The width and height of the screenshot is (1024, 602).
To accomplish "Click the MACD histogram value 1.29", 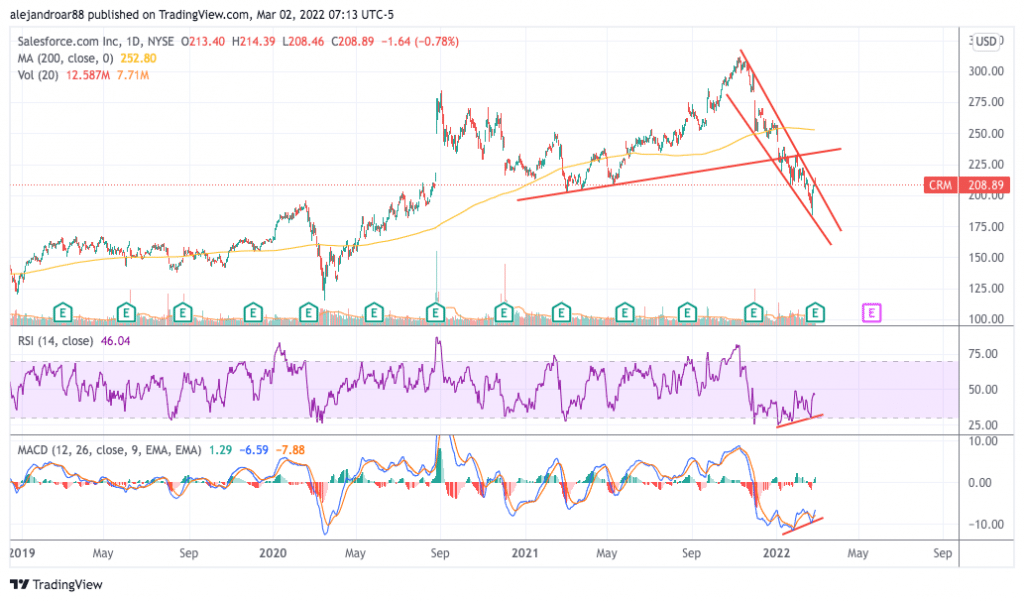I will tap(220, 450).
